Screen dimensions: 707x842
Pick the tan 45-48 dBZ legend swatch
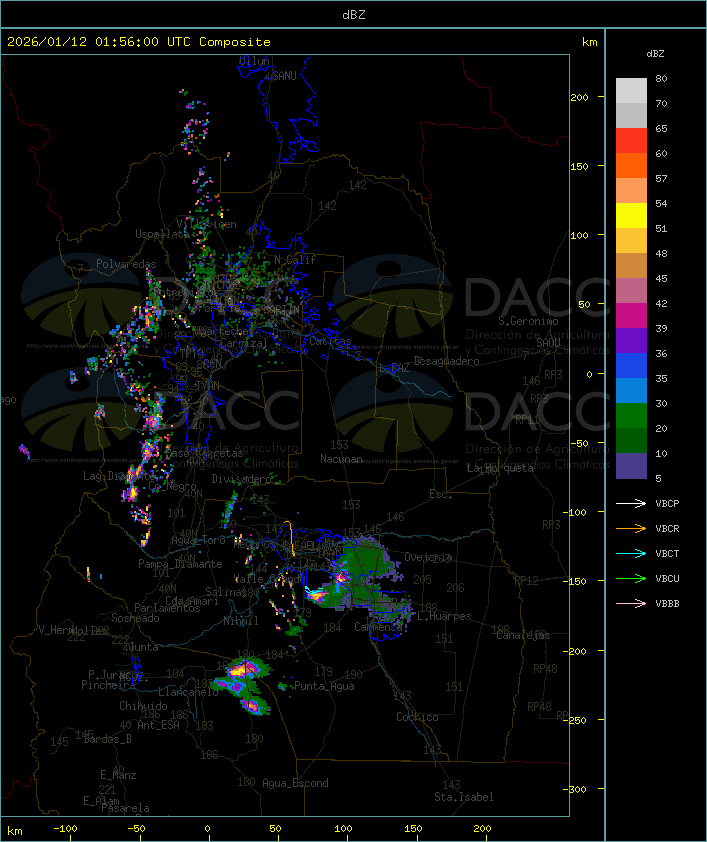coord(631,266)
